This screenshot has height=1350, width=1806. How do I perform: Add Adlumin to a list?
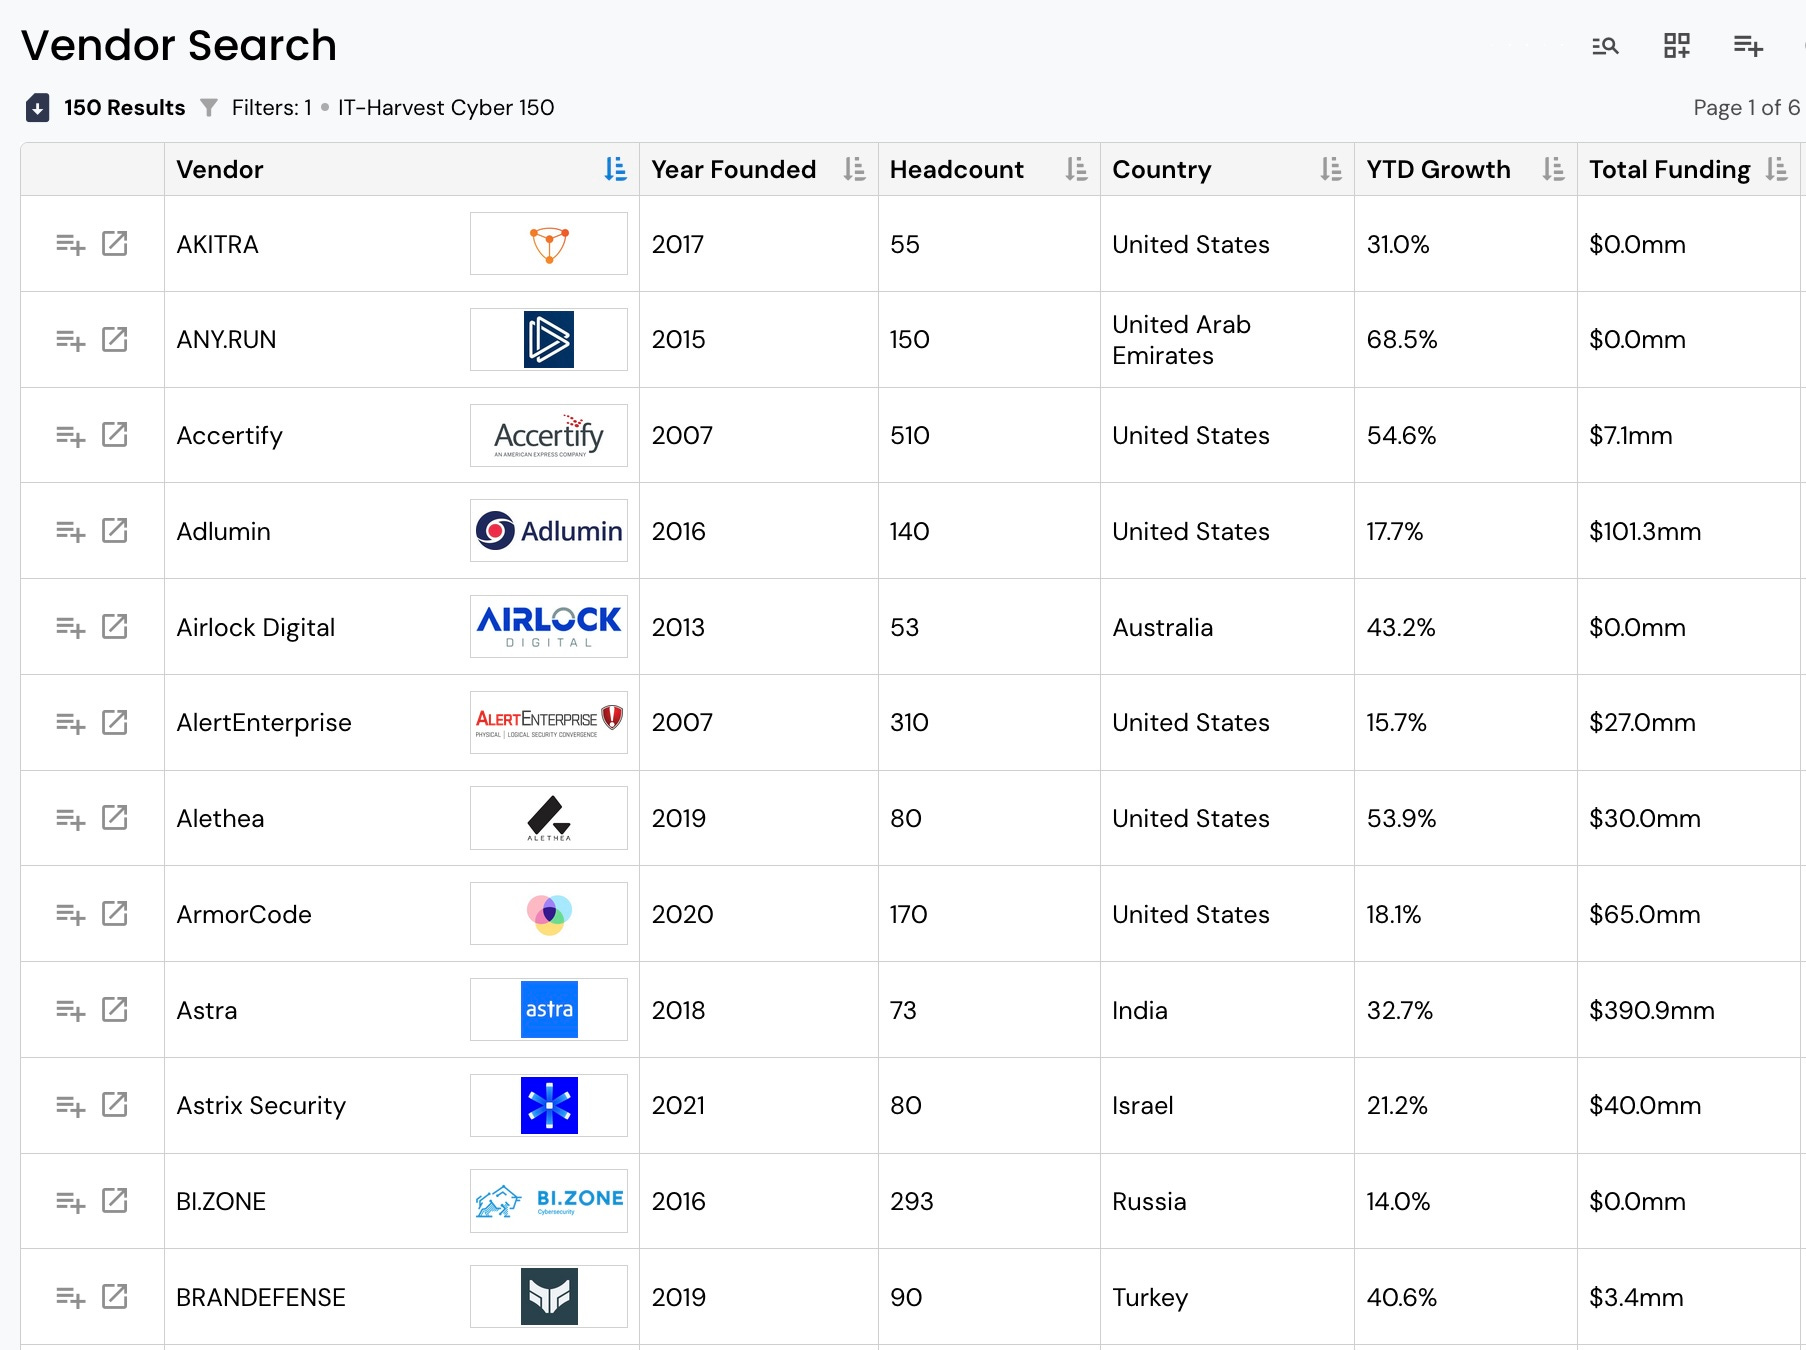point(70,531)
